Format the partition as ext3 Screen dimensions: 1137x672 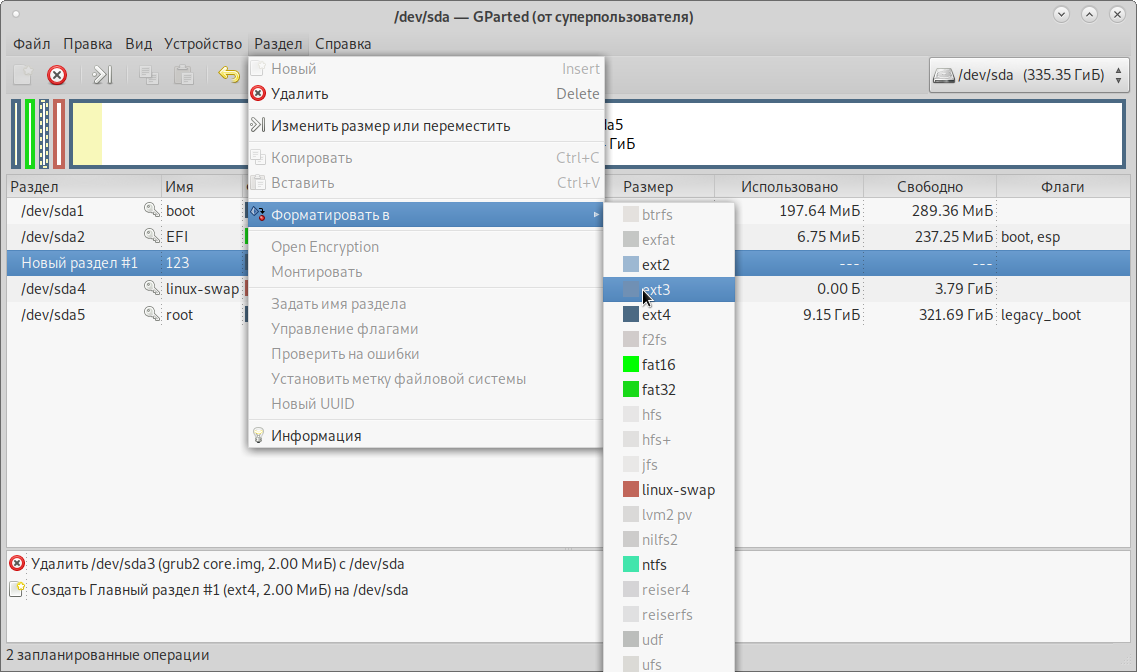pyautogui.click(x=669, y=289)
